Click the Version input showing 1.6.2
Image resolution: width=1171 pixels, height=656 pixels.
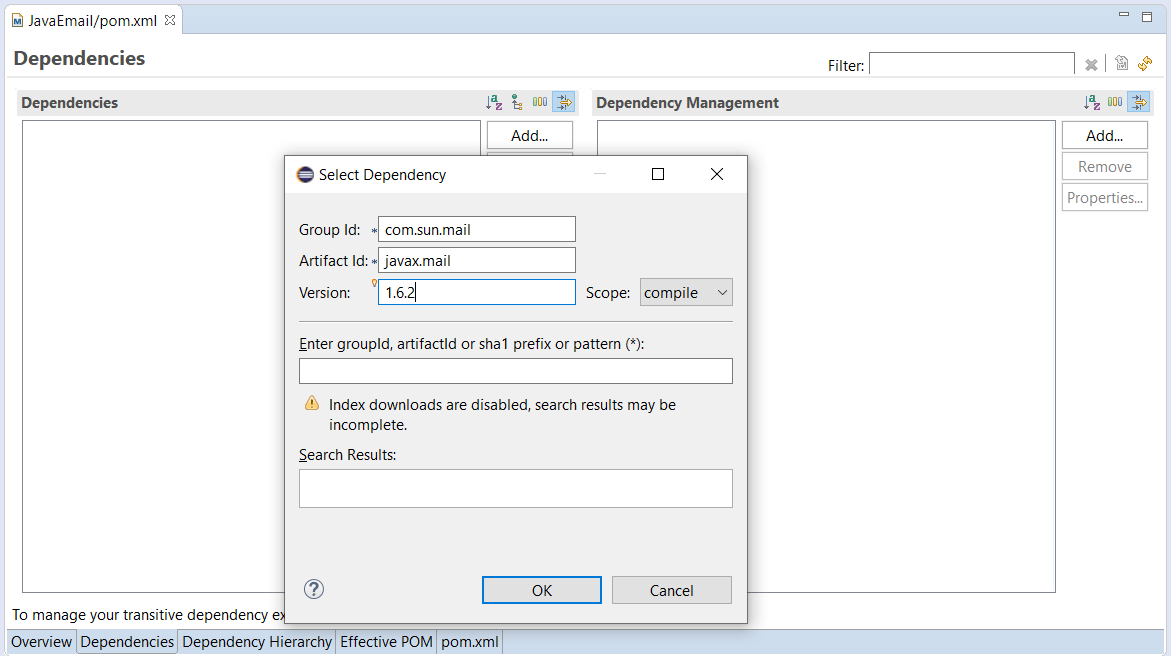coord(477,291)
